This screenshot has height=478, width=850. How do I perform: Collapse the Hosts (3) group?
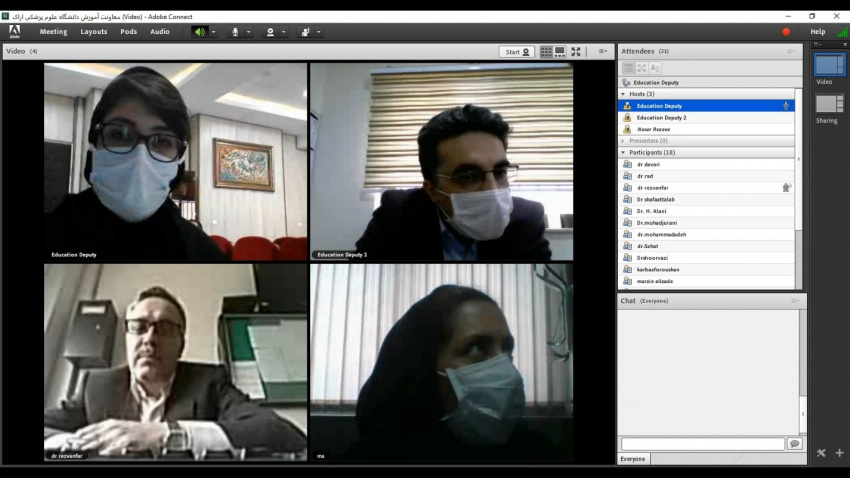click(623, 94)
